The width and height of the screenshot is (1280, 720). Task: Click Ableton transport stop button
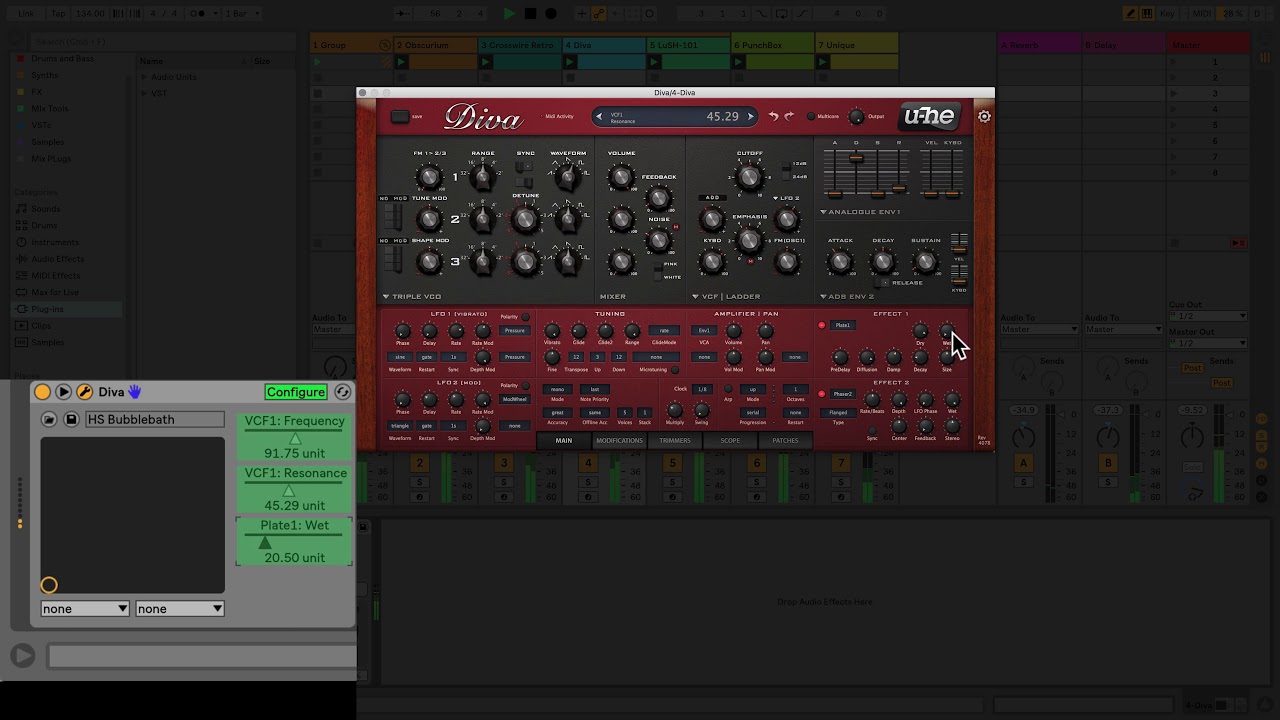[x=530, y=14]
